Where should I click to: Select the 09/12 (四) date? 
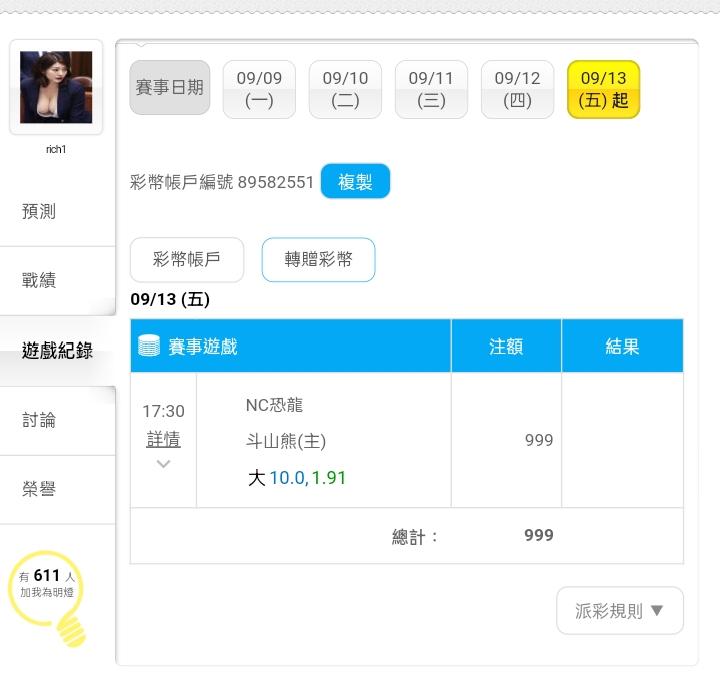tap(518, 89)
